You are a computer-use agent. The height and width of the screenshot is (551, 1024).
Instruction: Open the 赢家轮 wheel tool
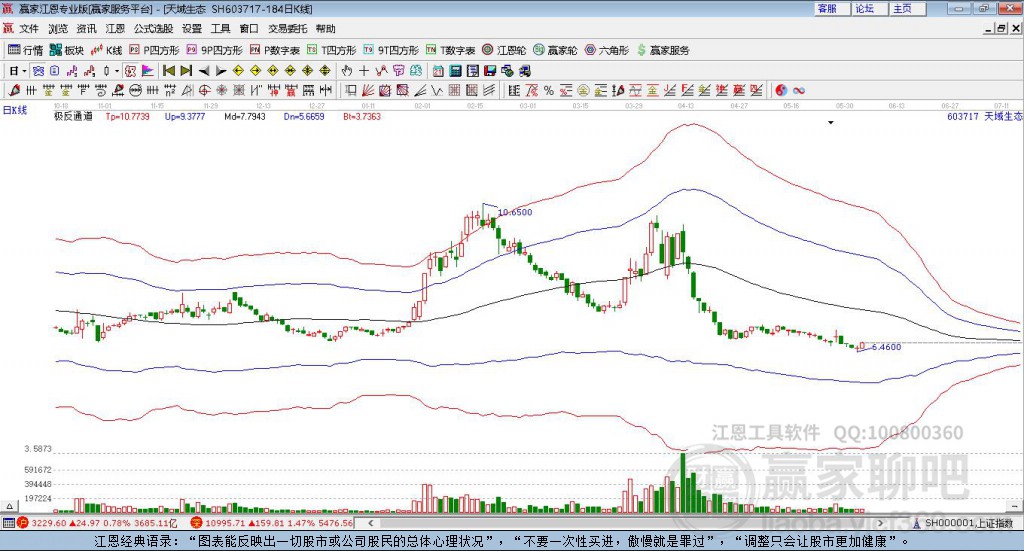tap(555, 50)
